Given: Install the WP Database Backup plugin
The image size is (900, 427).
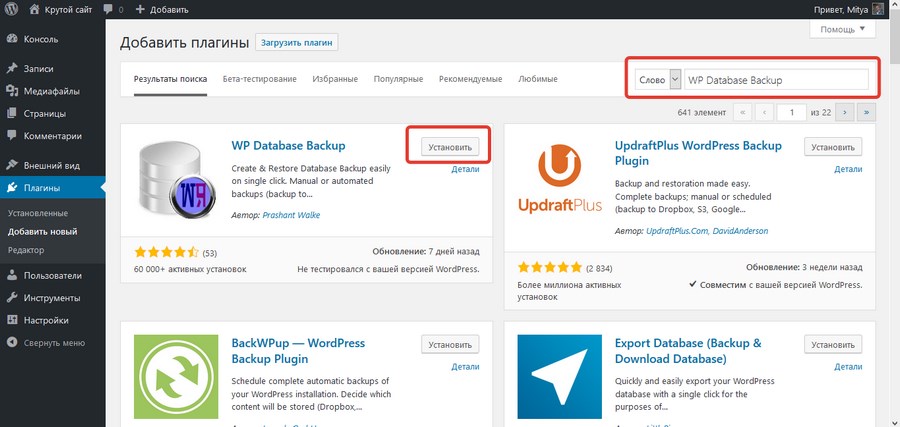Looking at the screenshot, I should pos(450,147).
